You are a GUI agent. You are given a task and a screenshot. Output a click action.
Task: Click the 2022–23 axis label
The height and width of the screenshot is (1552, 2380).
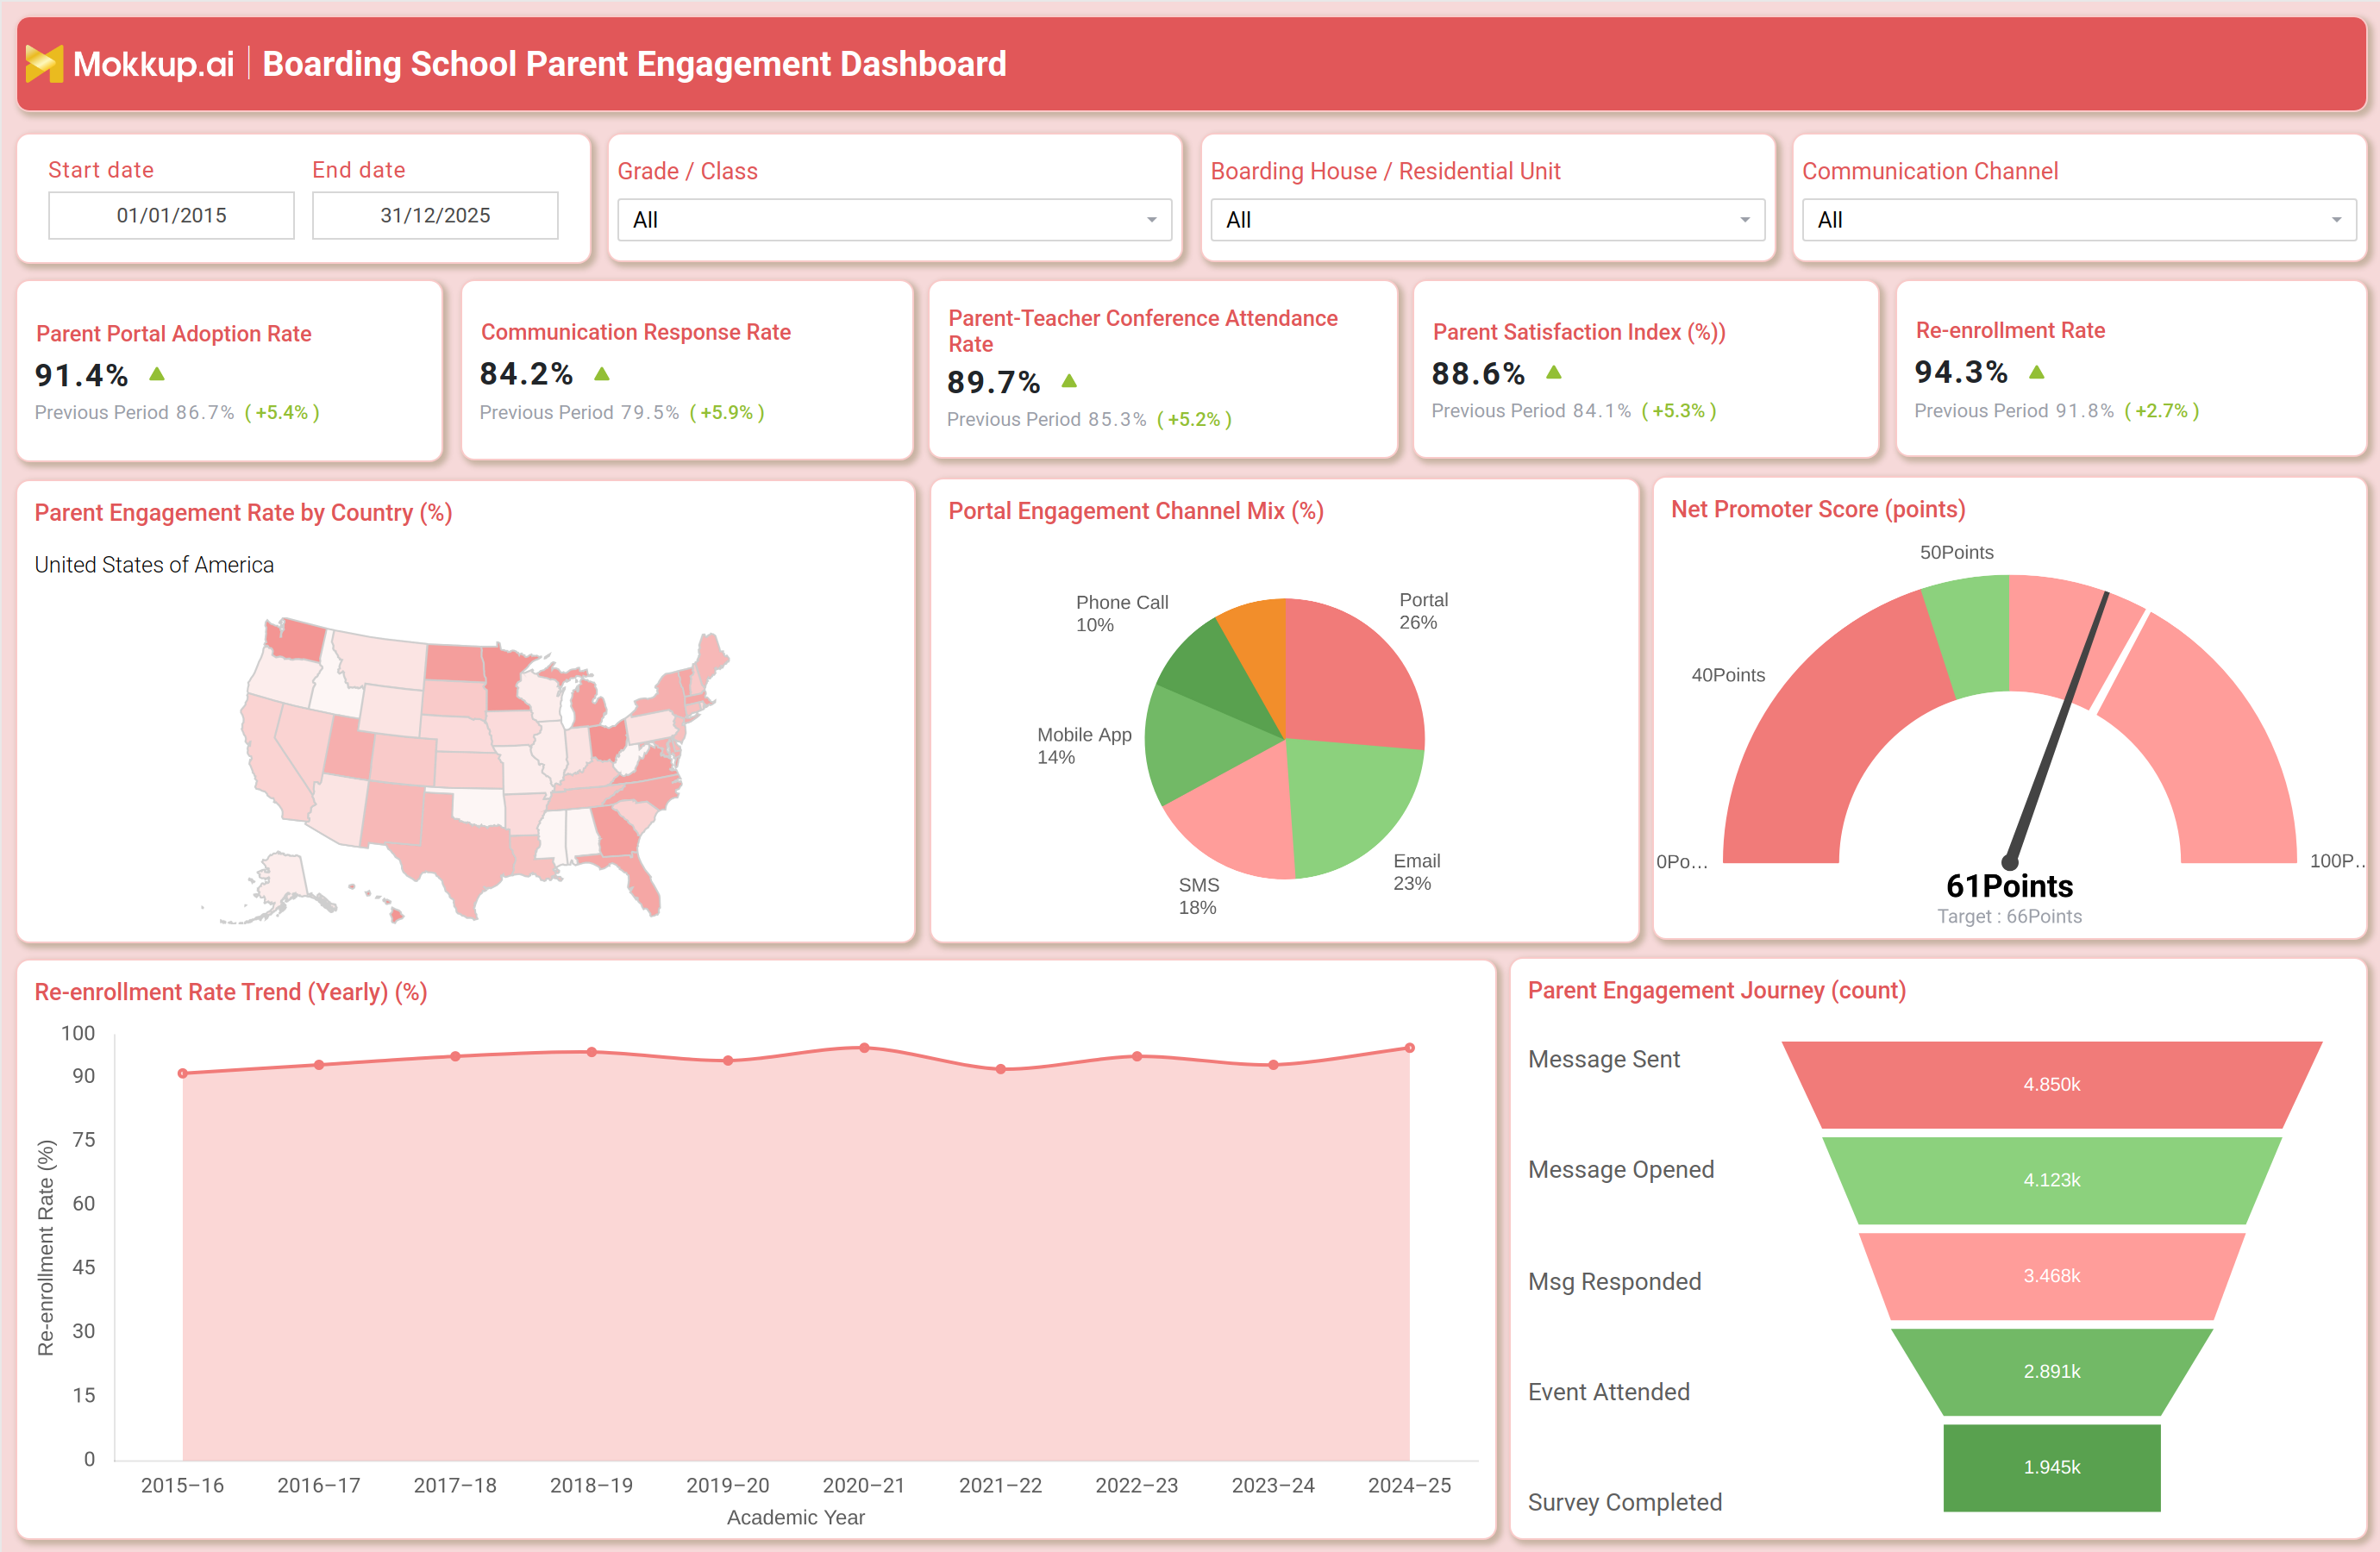1137,1485
